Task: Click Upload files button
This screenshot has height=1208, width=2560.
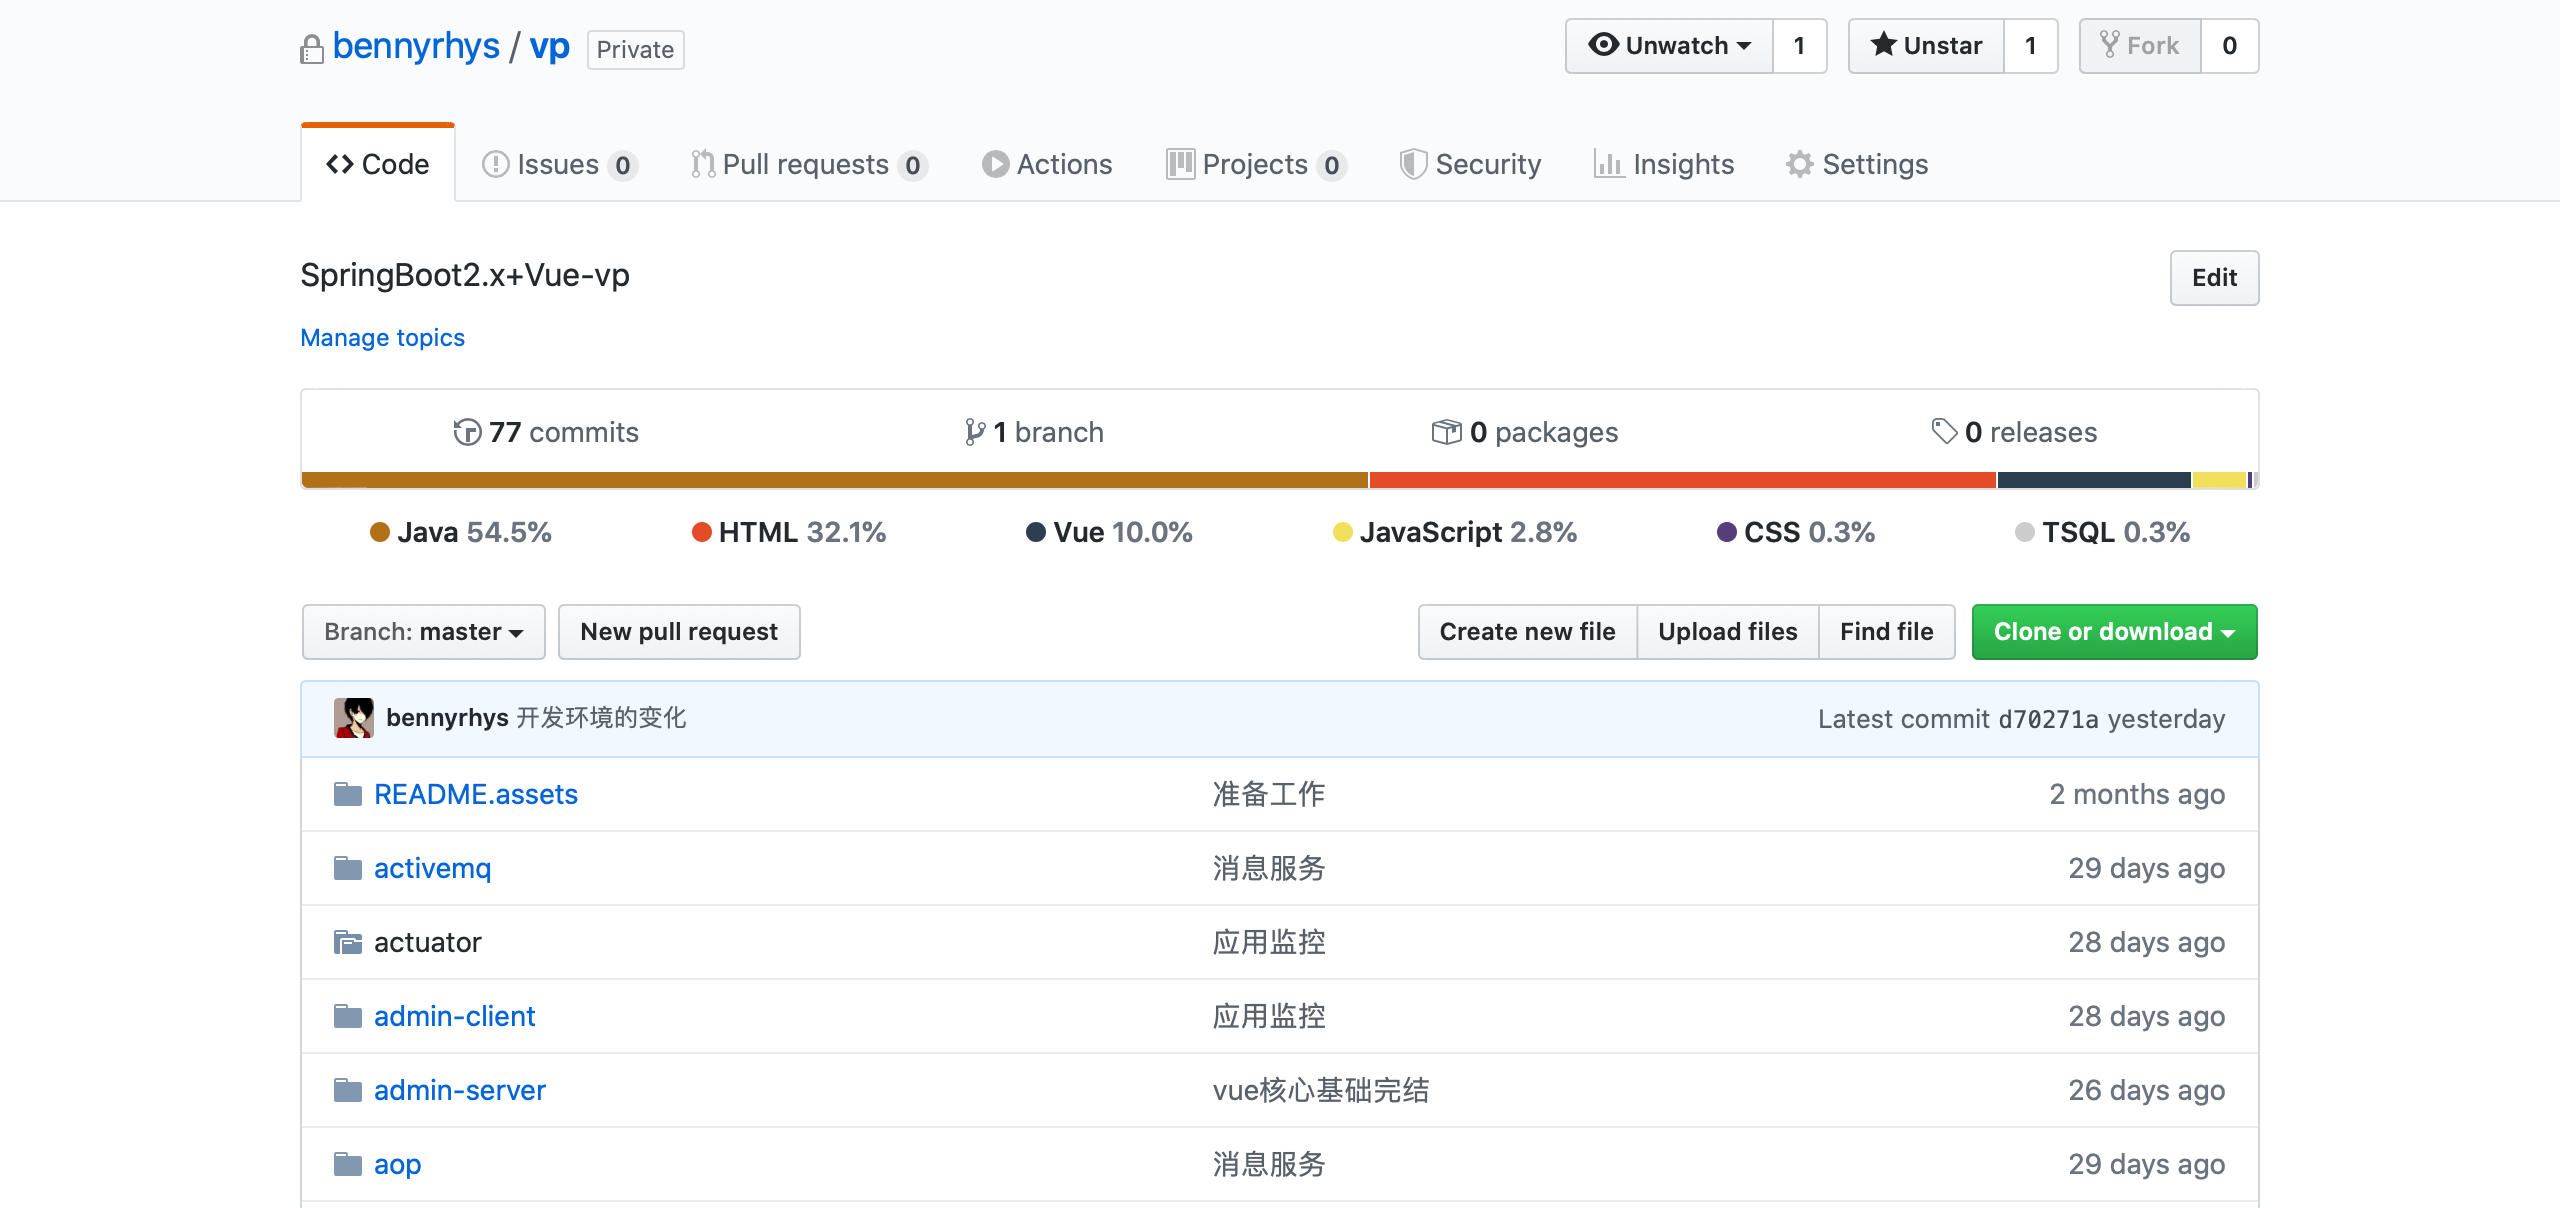Action: tap(1728, 632)
